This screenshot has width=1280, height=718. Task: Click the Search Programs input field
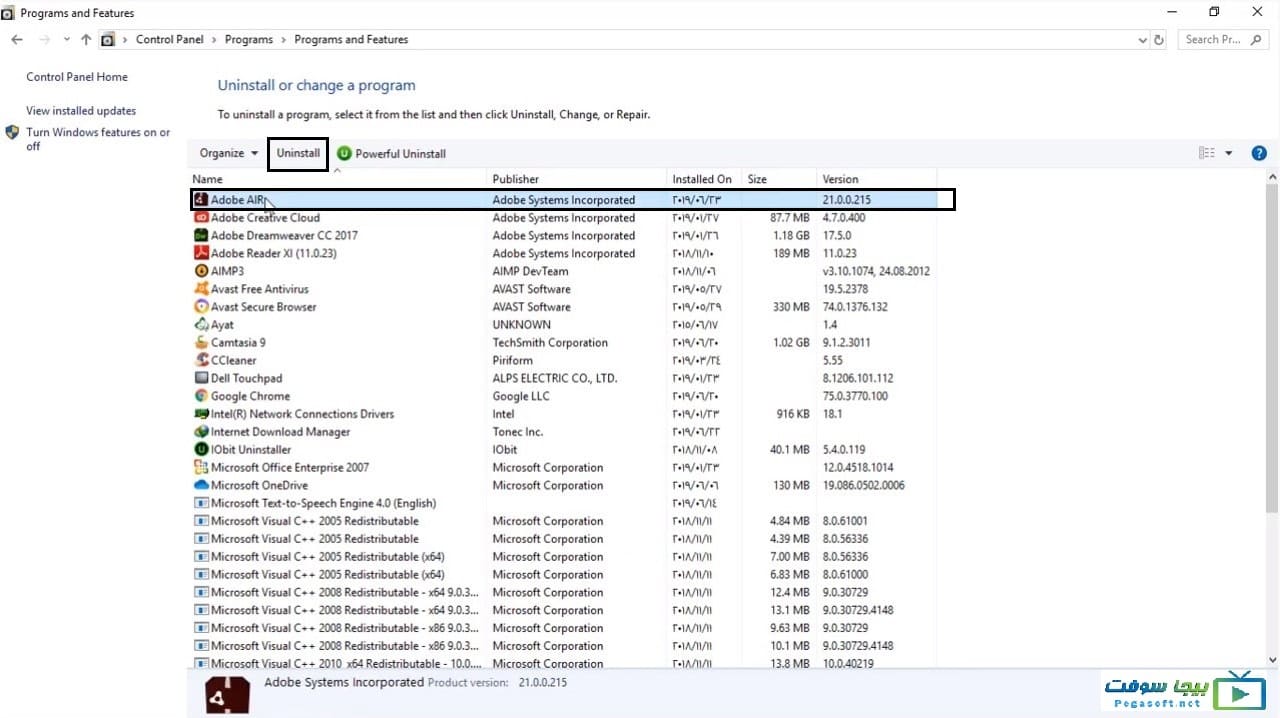[x=1224, y=40]
